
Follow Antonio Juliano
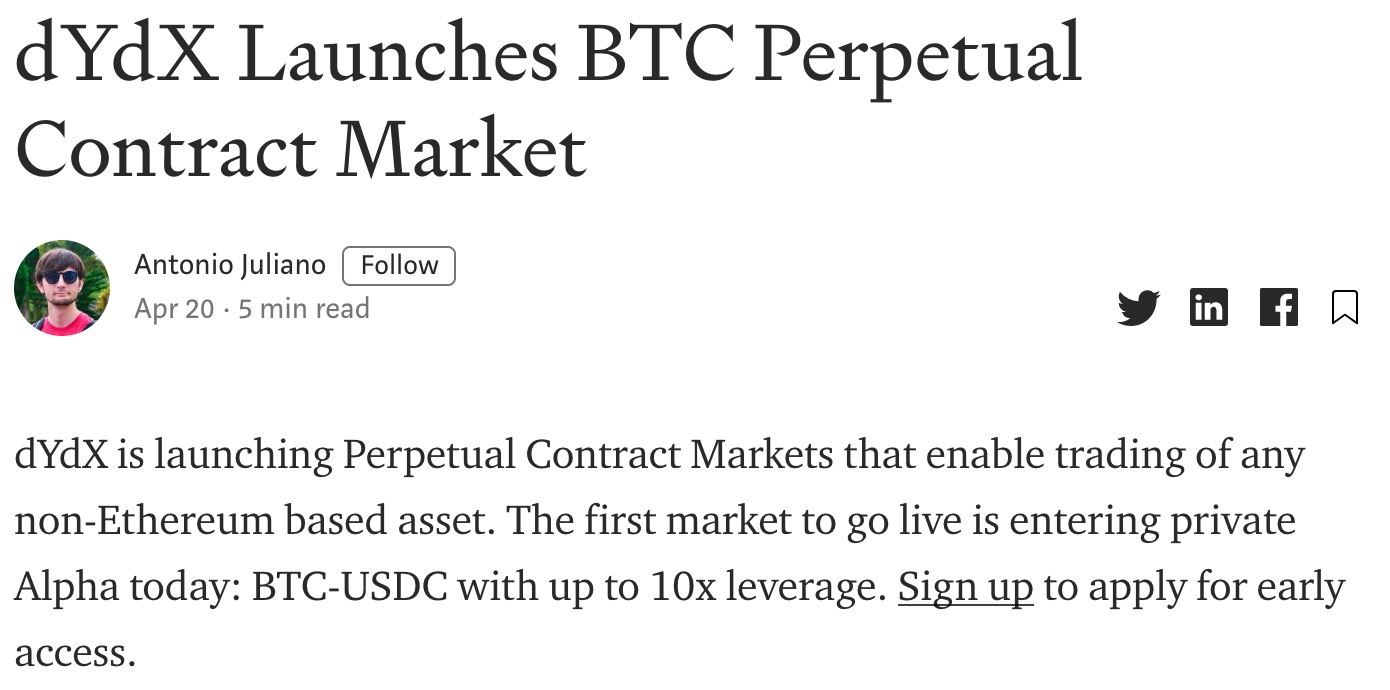[x=399, y=265]
